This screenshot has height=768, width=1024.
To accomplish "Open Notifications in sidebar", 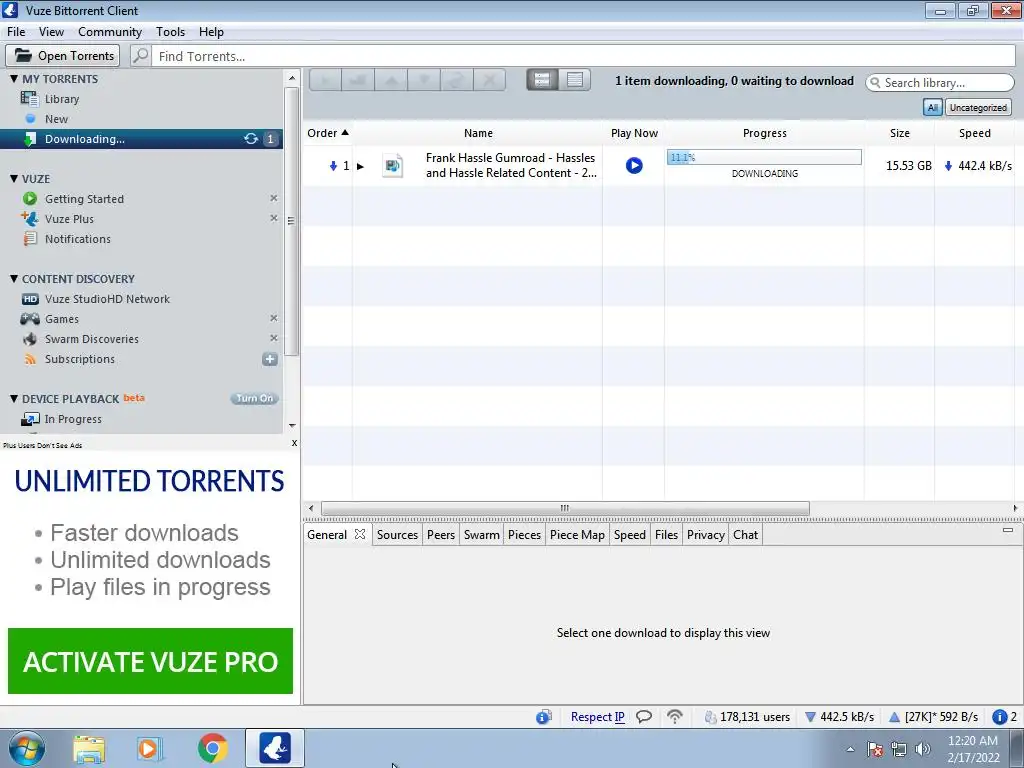I will [78, 238].
